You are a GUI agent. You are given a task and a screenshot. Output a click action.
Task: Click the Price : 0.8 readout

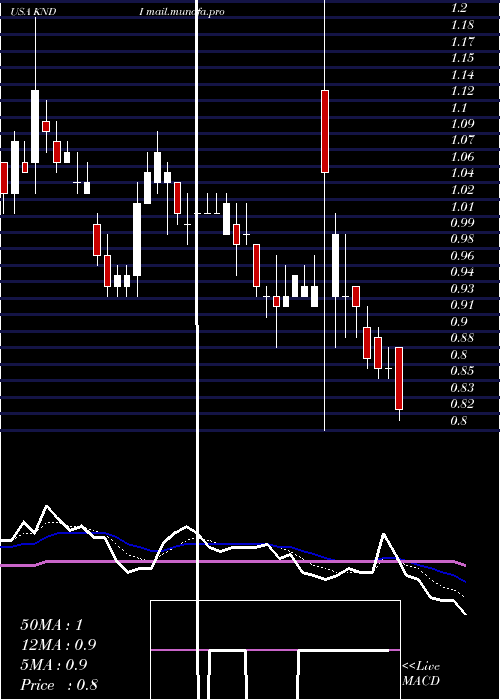click(59, 685)
